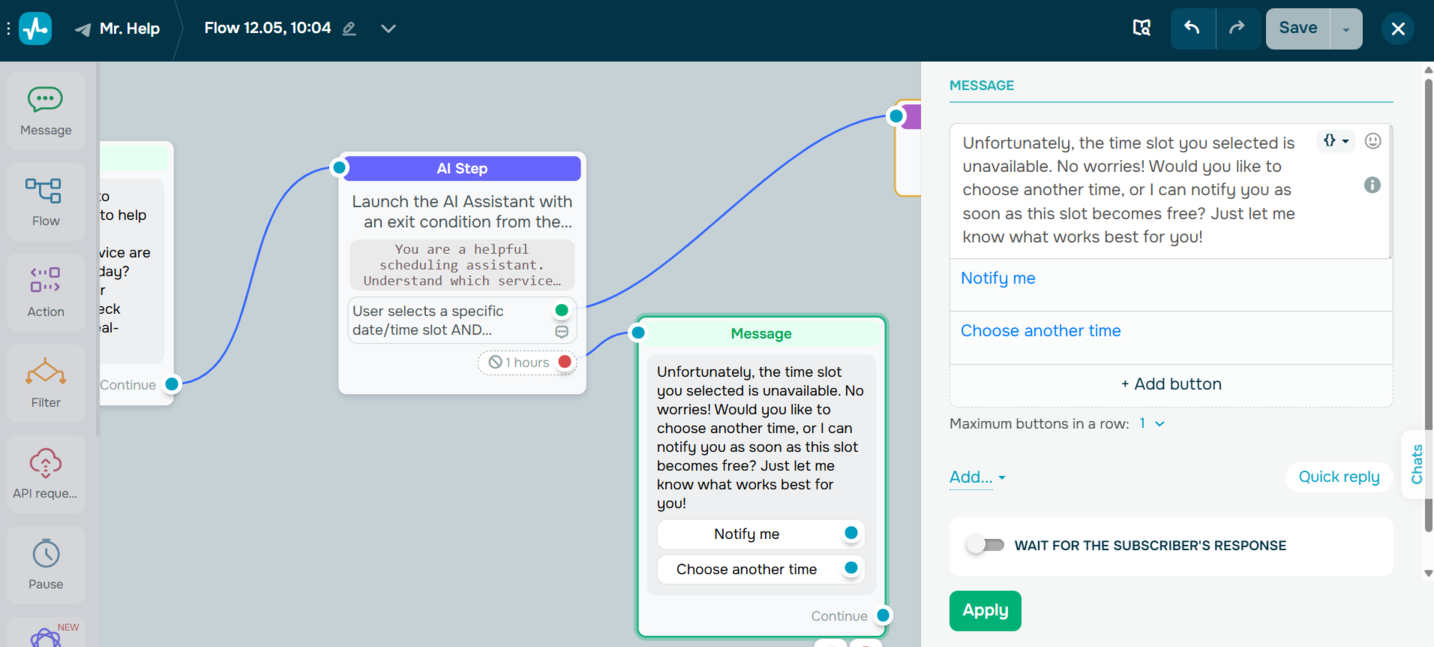Click the red 1 hours timeout connector
The height and width of the screenshot is (647, 1434).
565,362
